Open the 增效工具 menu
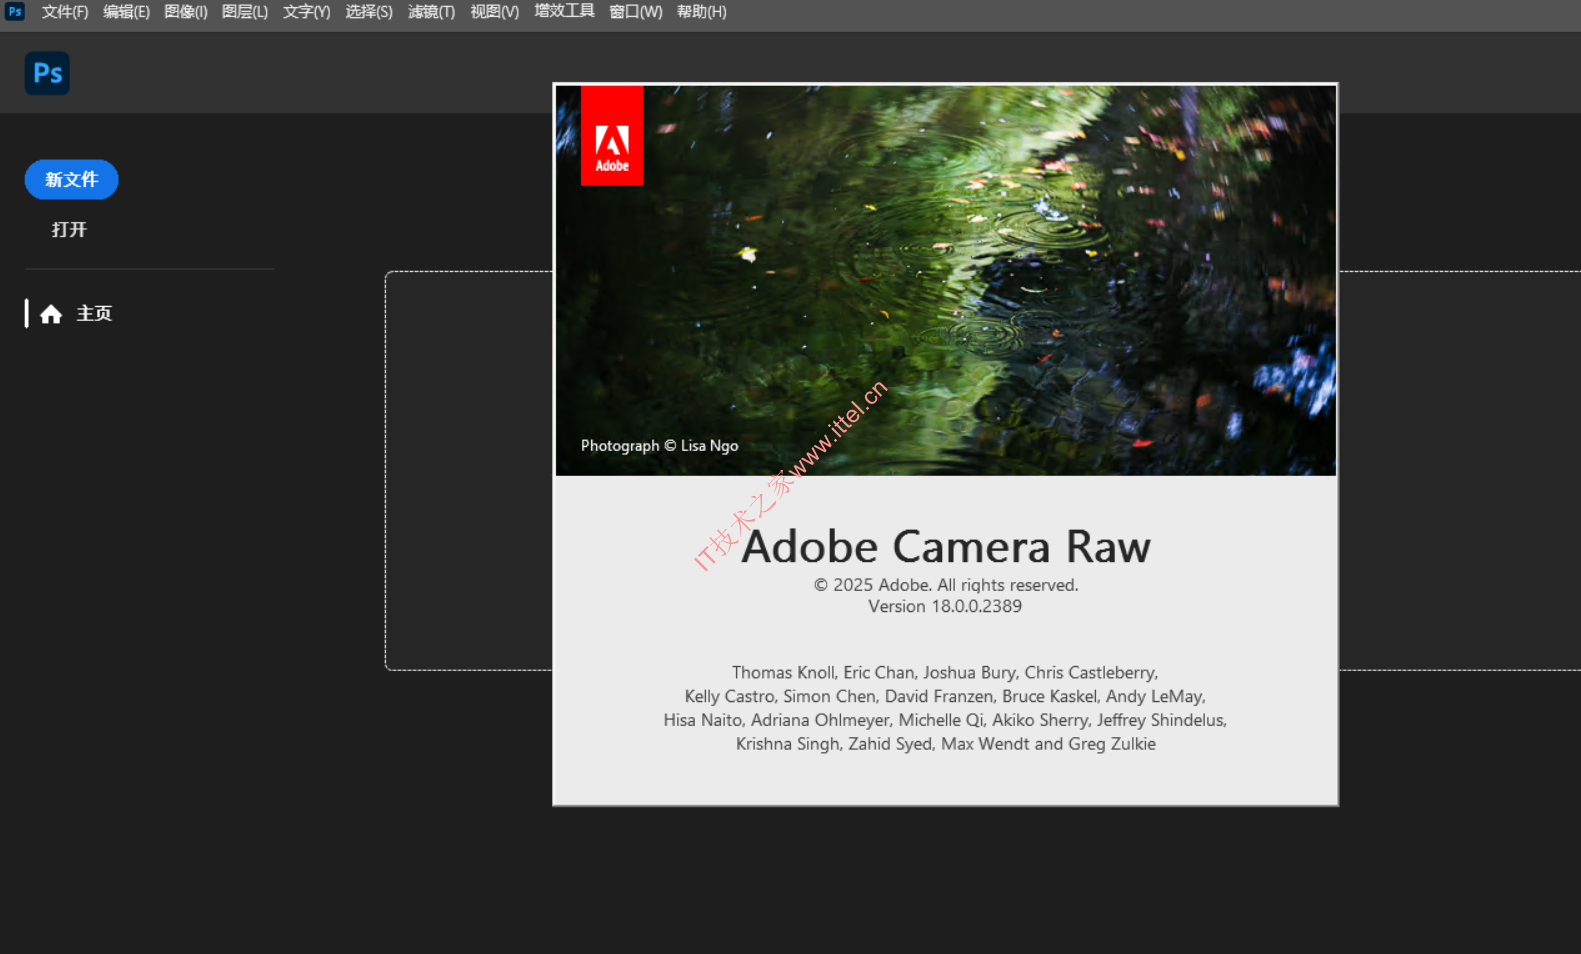This screenshot has width=1581, height=954. (564, 12)
